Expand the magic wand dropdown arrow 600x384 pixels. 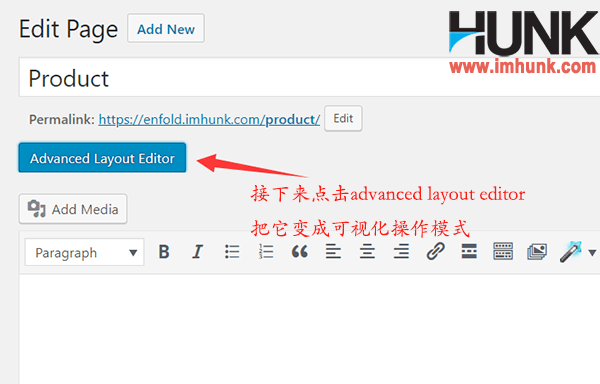[x=592, y=252]
